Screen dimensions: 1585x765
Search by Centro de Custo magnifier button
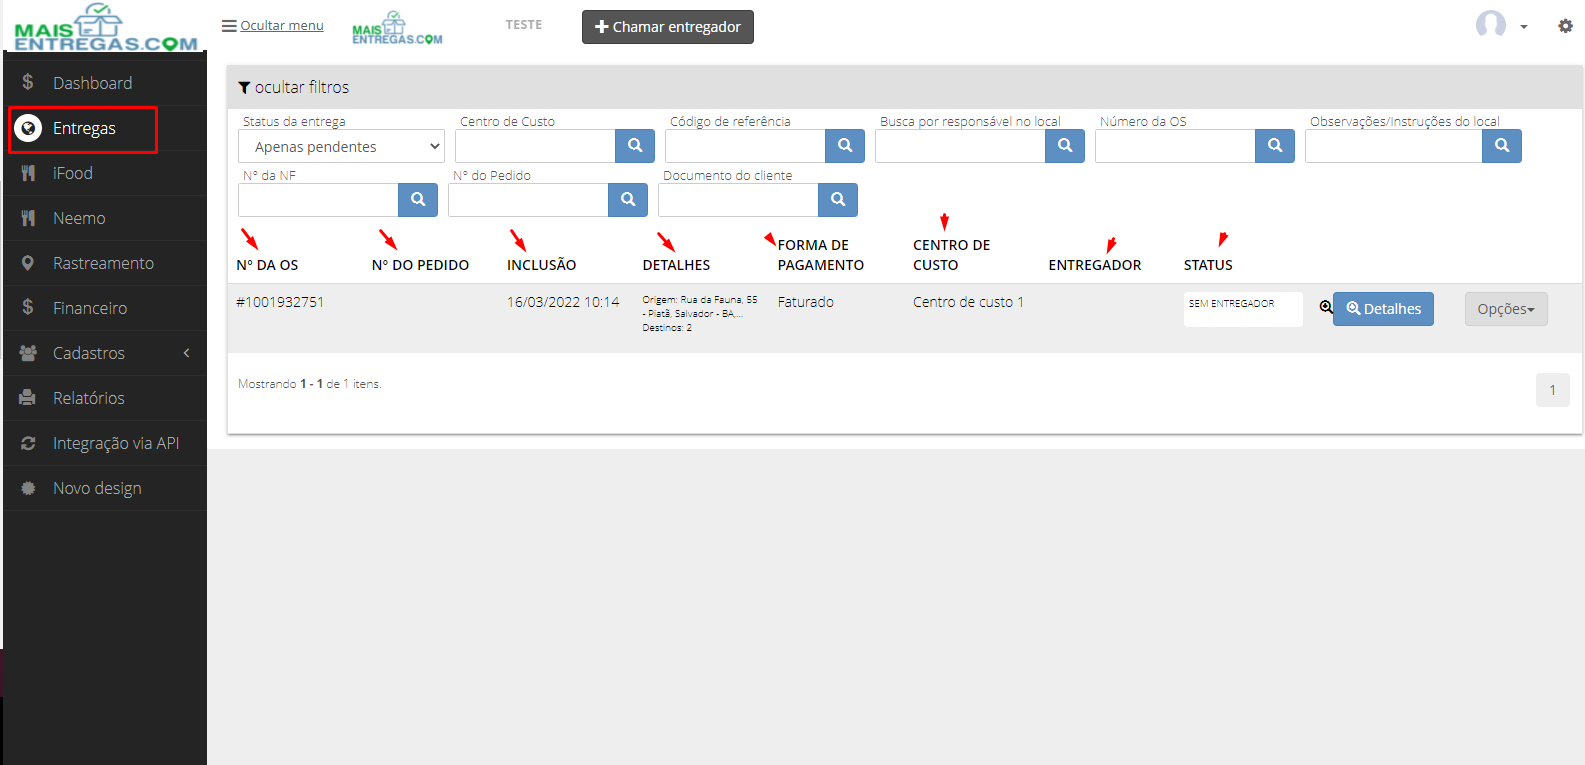pos(635,146)
